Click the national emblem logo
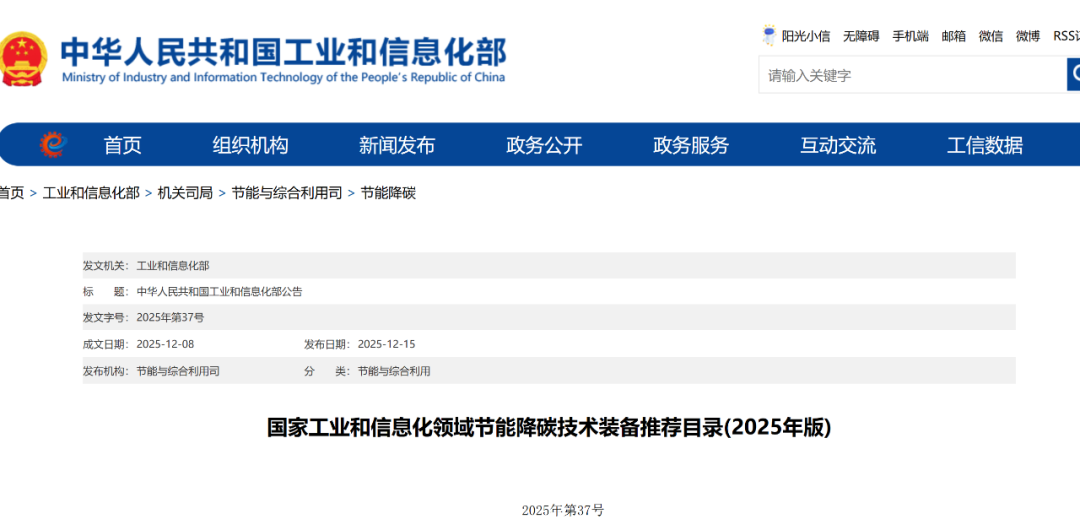 [x=23, y=58]
